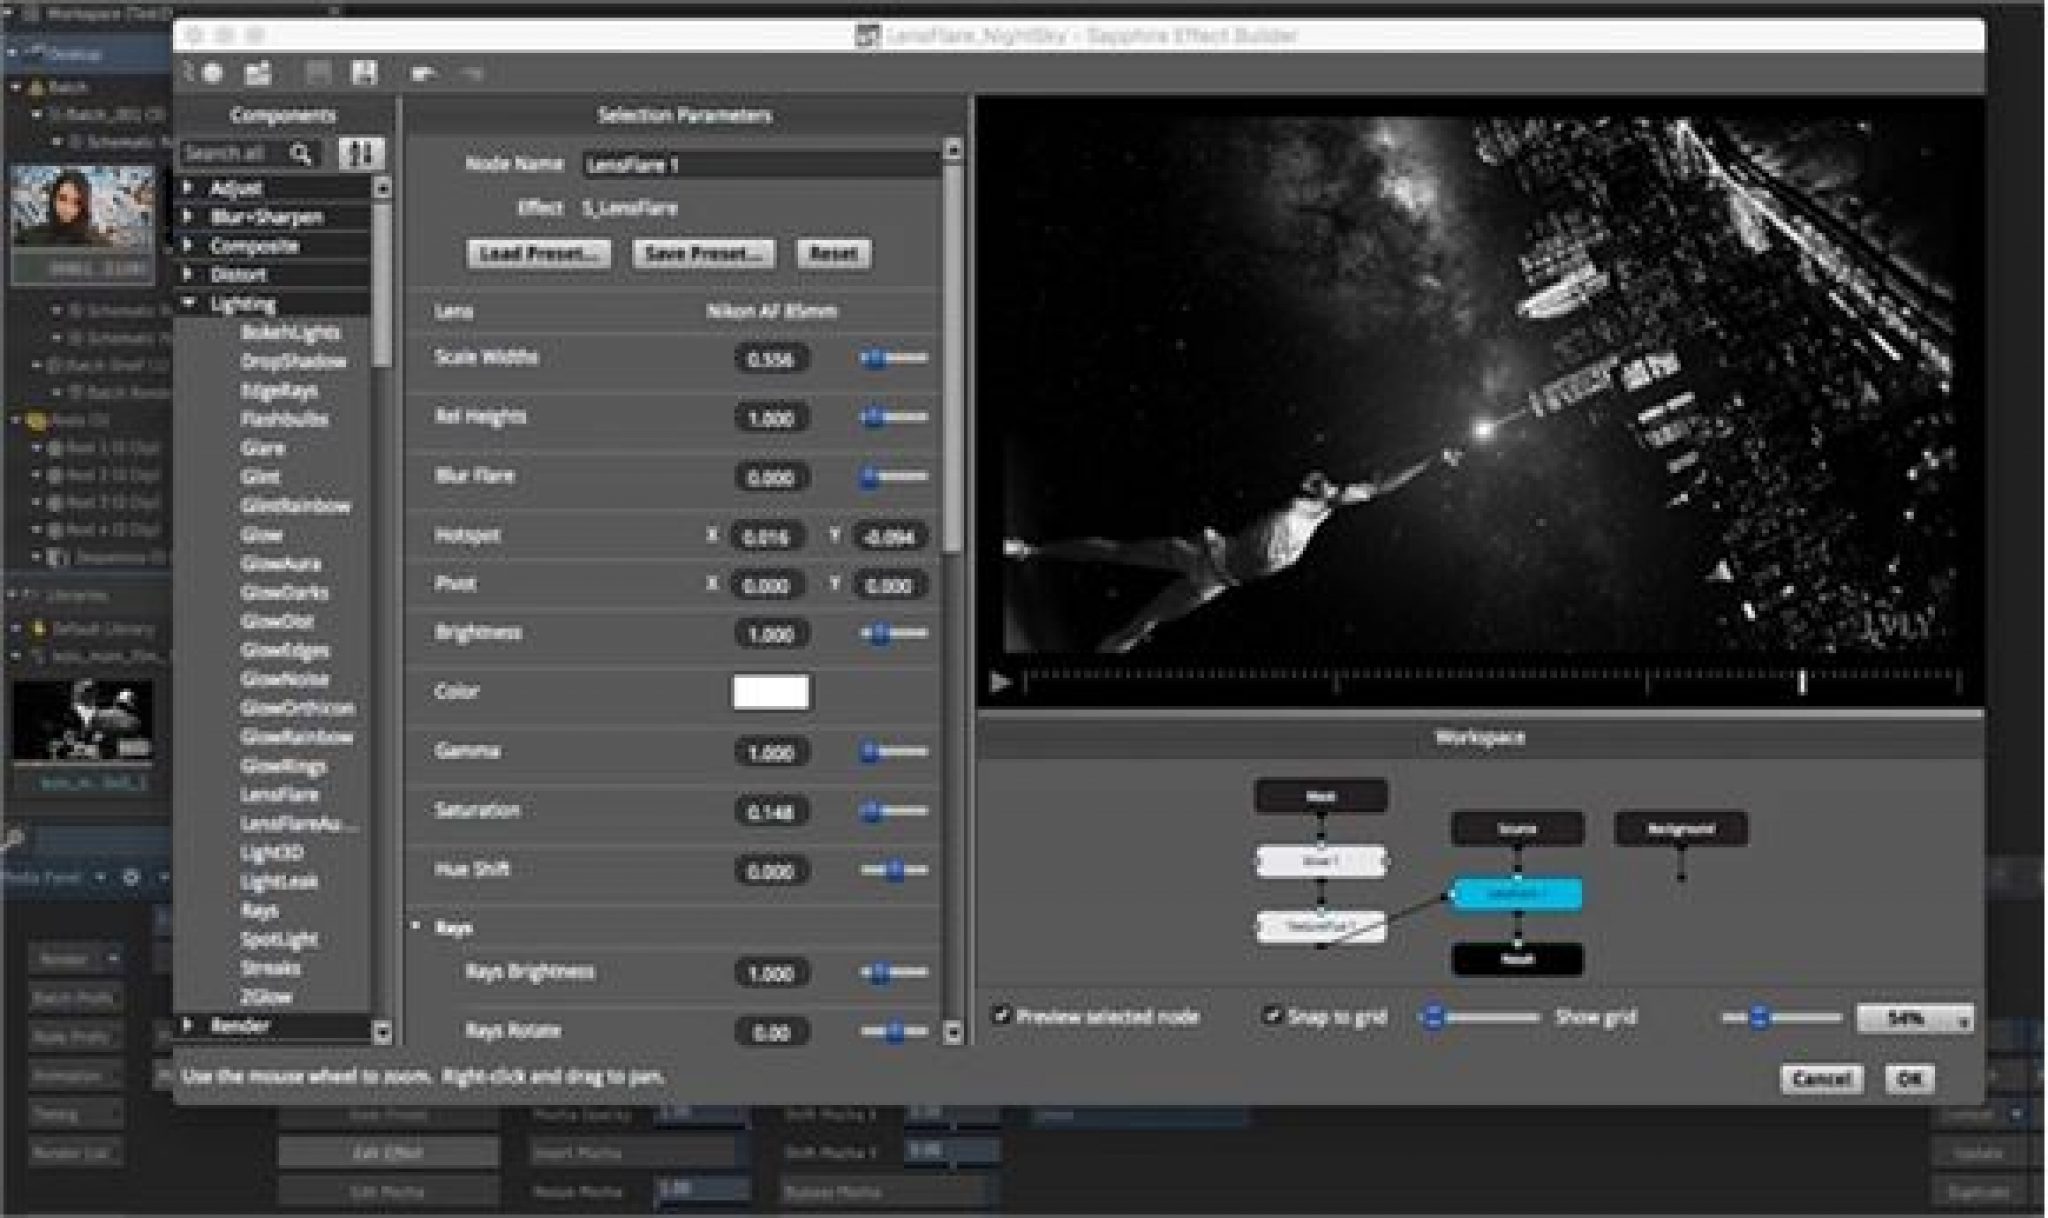Click the Reset button
Viewport: 2048px width, 1218px height.
[x=833, y=253]
